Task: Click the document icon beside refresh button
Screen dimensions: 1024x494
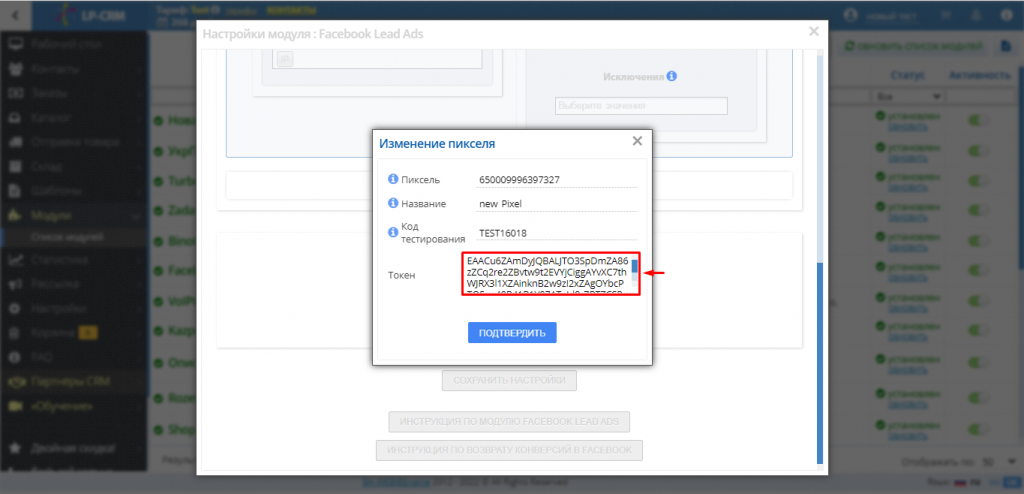Action: pyautogui.click(x=1006, y=46)
